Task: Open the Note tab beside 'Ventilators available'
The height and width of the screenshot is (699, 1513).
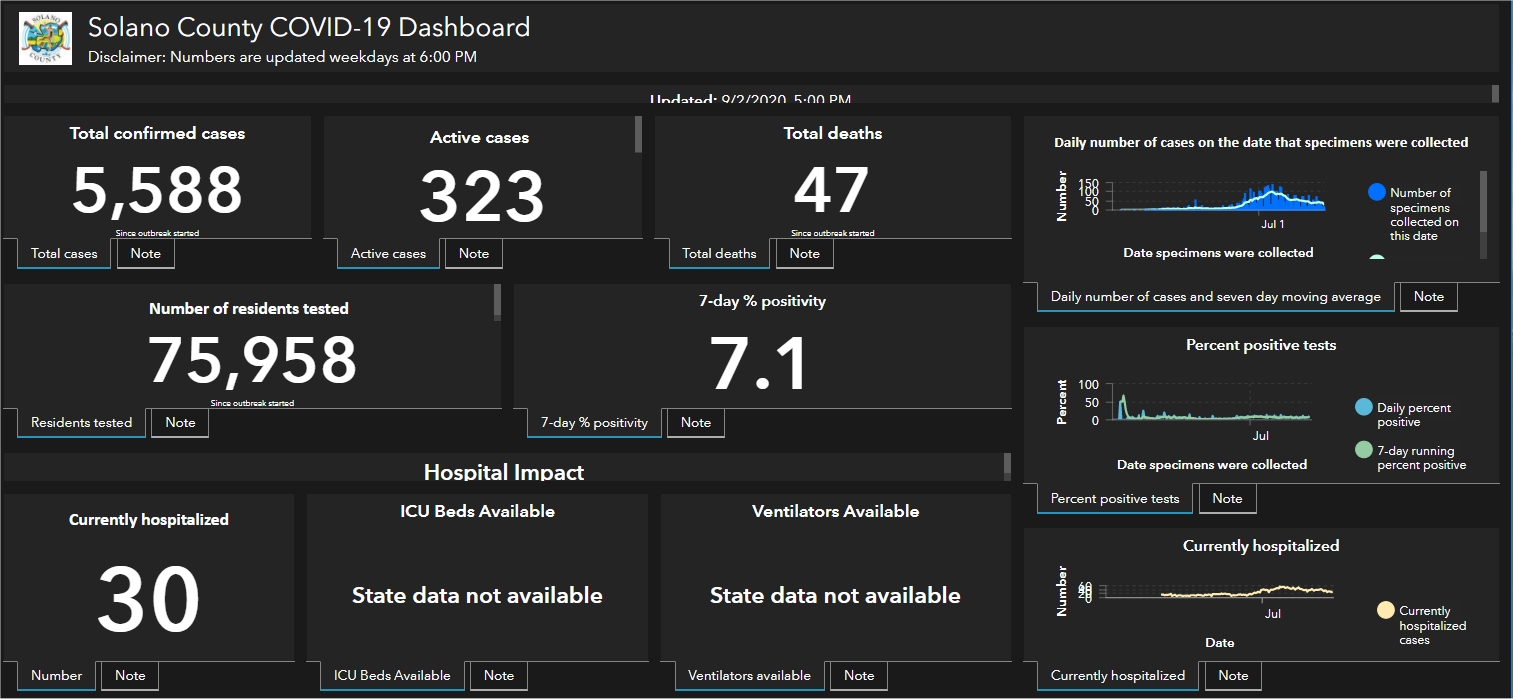Action: point(858,676)
